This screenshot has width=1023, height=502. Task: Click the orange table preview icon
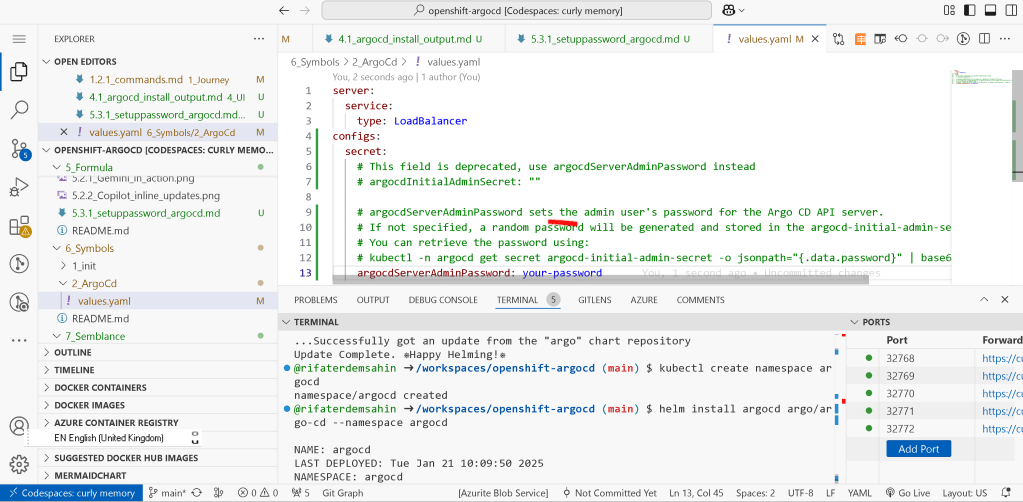861,39
